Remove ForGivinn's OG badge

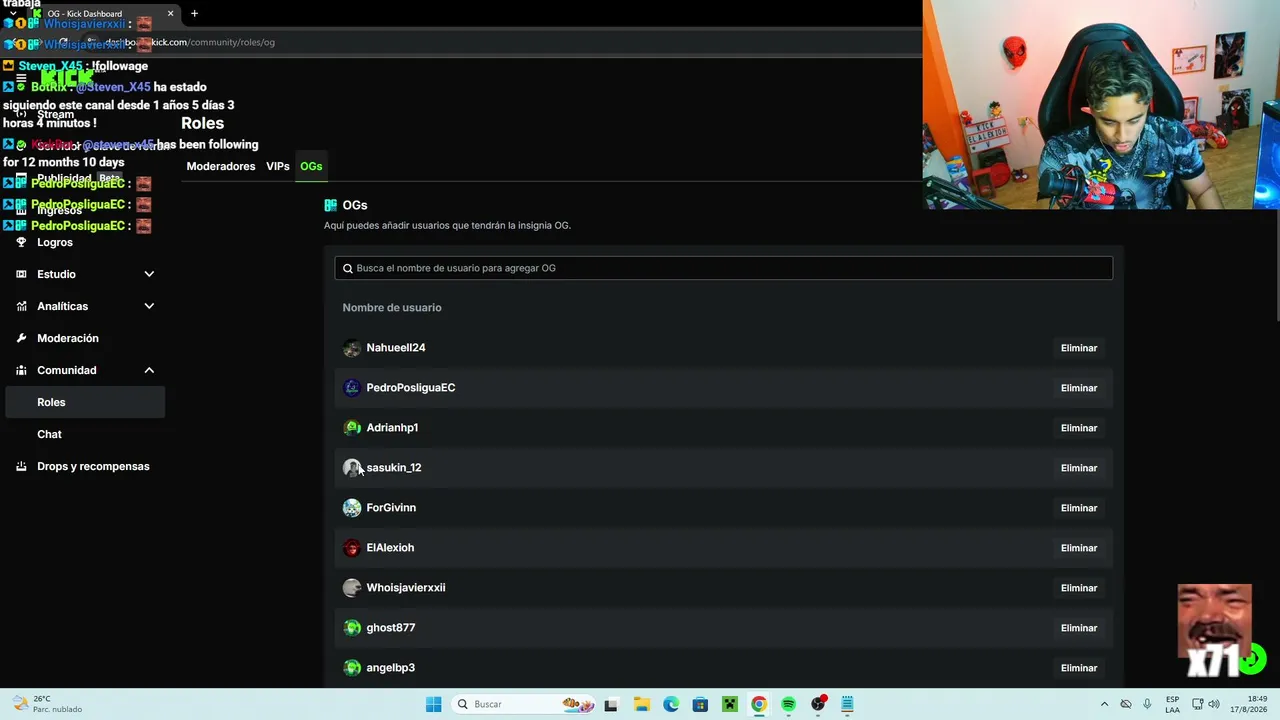1079,508
